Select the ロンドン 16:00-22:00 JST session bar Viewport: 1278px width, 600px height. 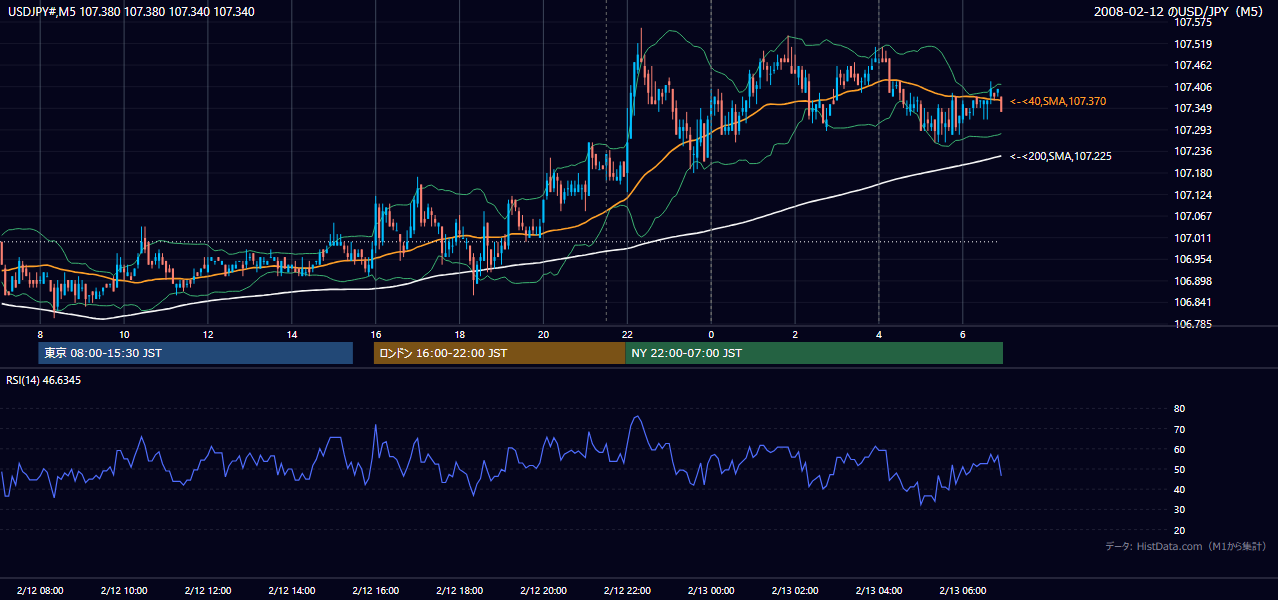499,353
